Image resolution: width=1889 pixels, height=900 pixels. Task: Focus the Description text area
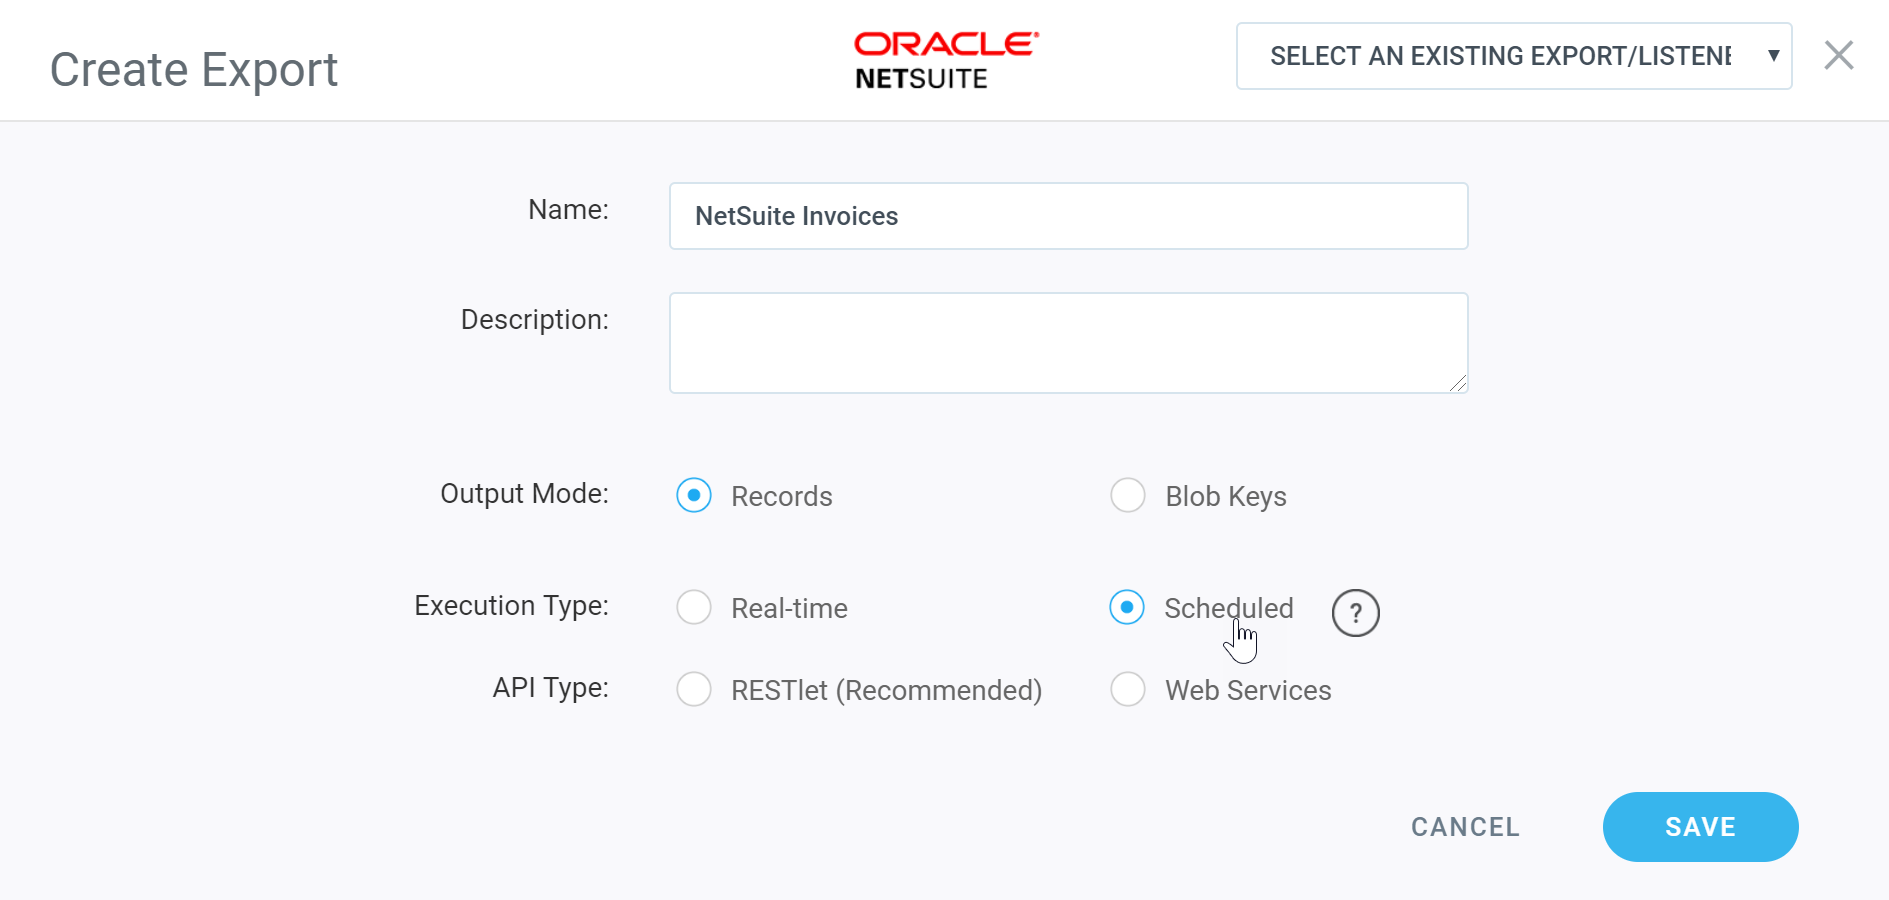pos(1068,343)
